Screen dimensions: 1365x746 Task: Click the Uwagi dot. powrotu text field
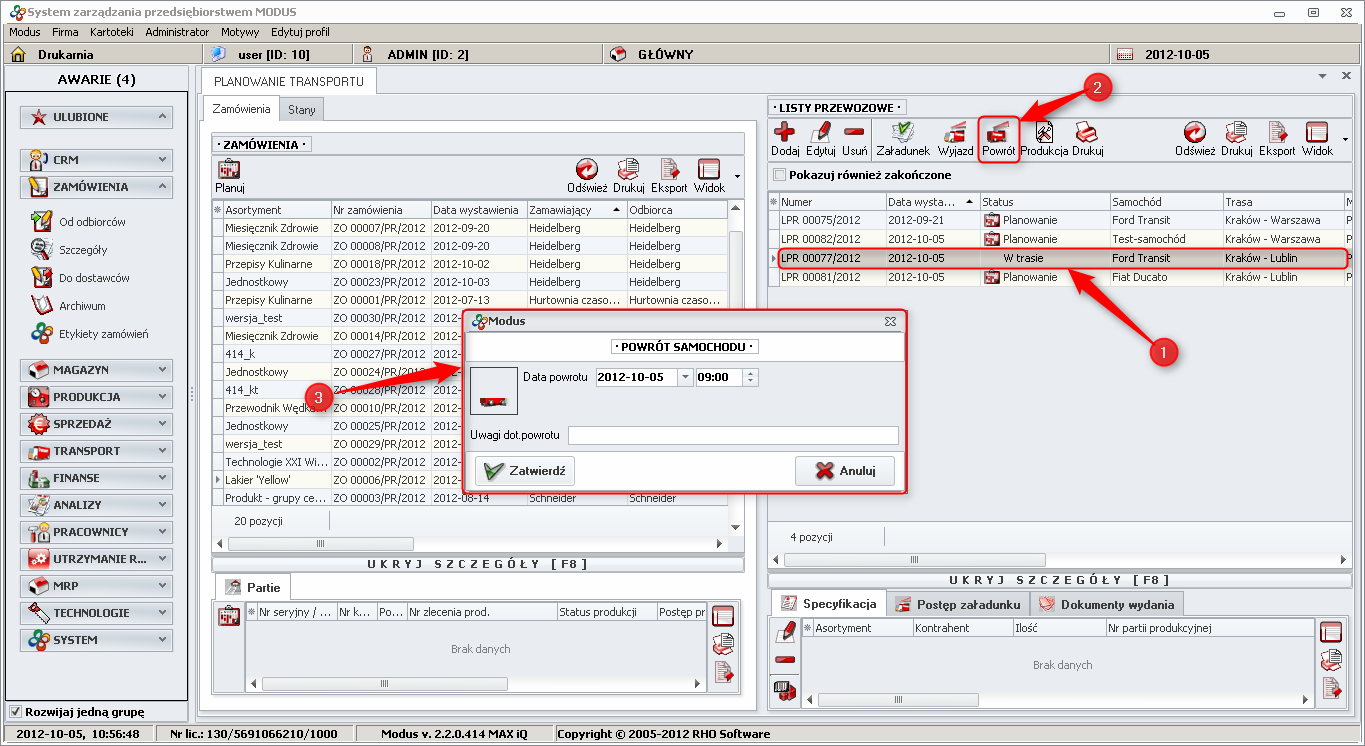tap(733, 435)
